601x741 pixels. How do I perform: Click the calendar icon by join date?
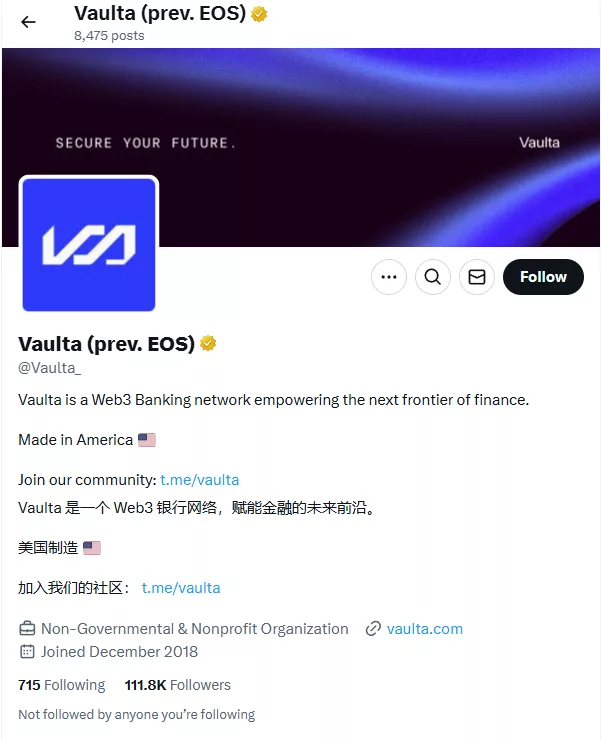point(27,652)
